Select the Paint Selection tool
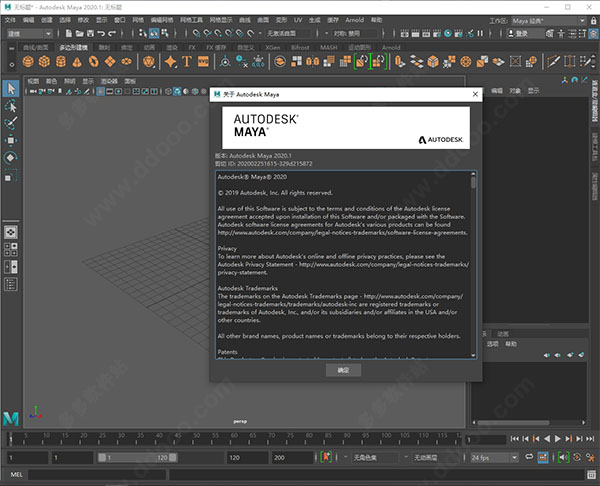Screen dimensions: 600x486 (11, 123)
